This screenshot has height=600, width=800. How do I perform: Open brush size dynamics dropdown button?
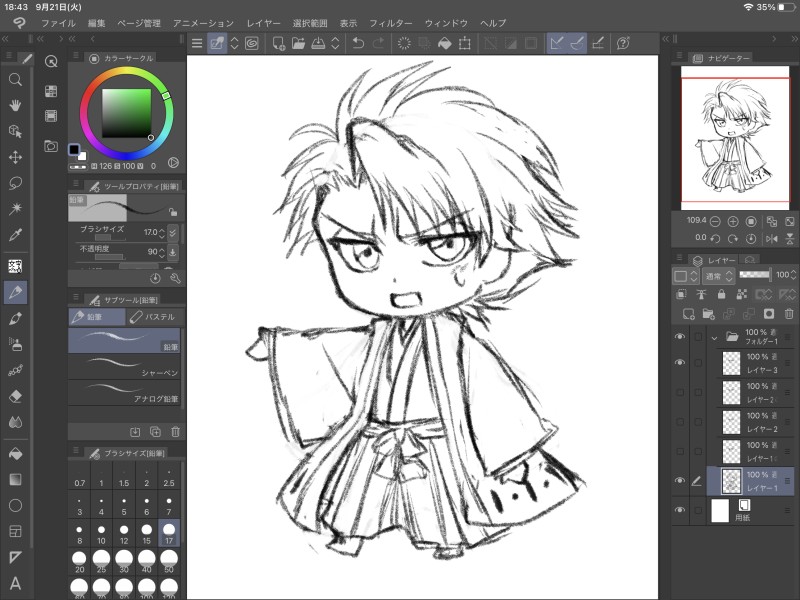coord(173,233)
